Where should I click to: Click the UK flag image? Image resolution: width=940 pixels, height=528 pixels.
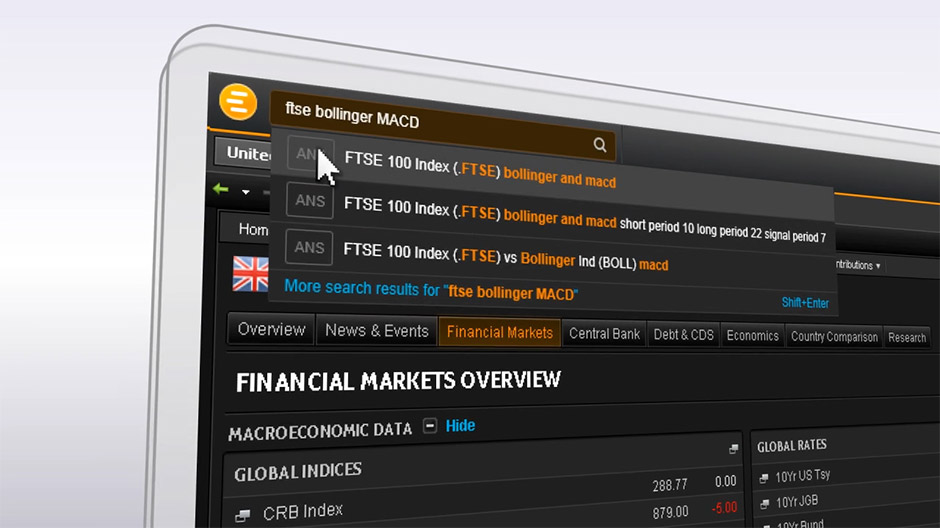251,274
